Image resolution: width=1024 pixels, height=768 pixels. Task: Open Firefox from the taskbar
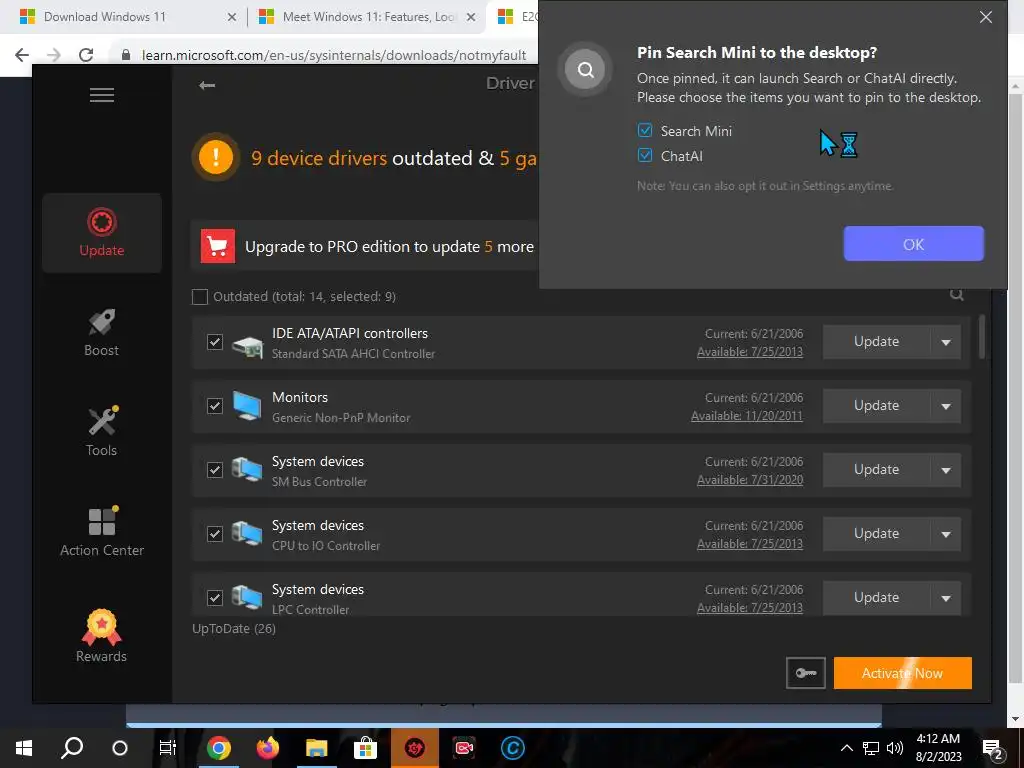click(x=268, y=748)
